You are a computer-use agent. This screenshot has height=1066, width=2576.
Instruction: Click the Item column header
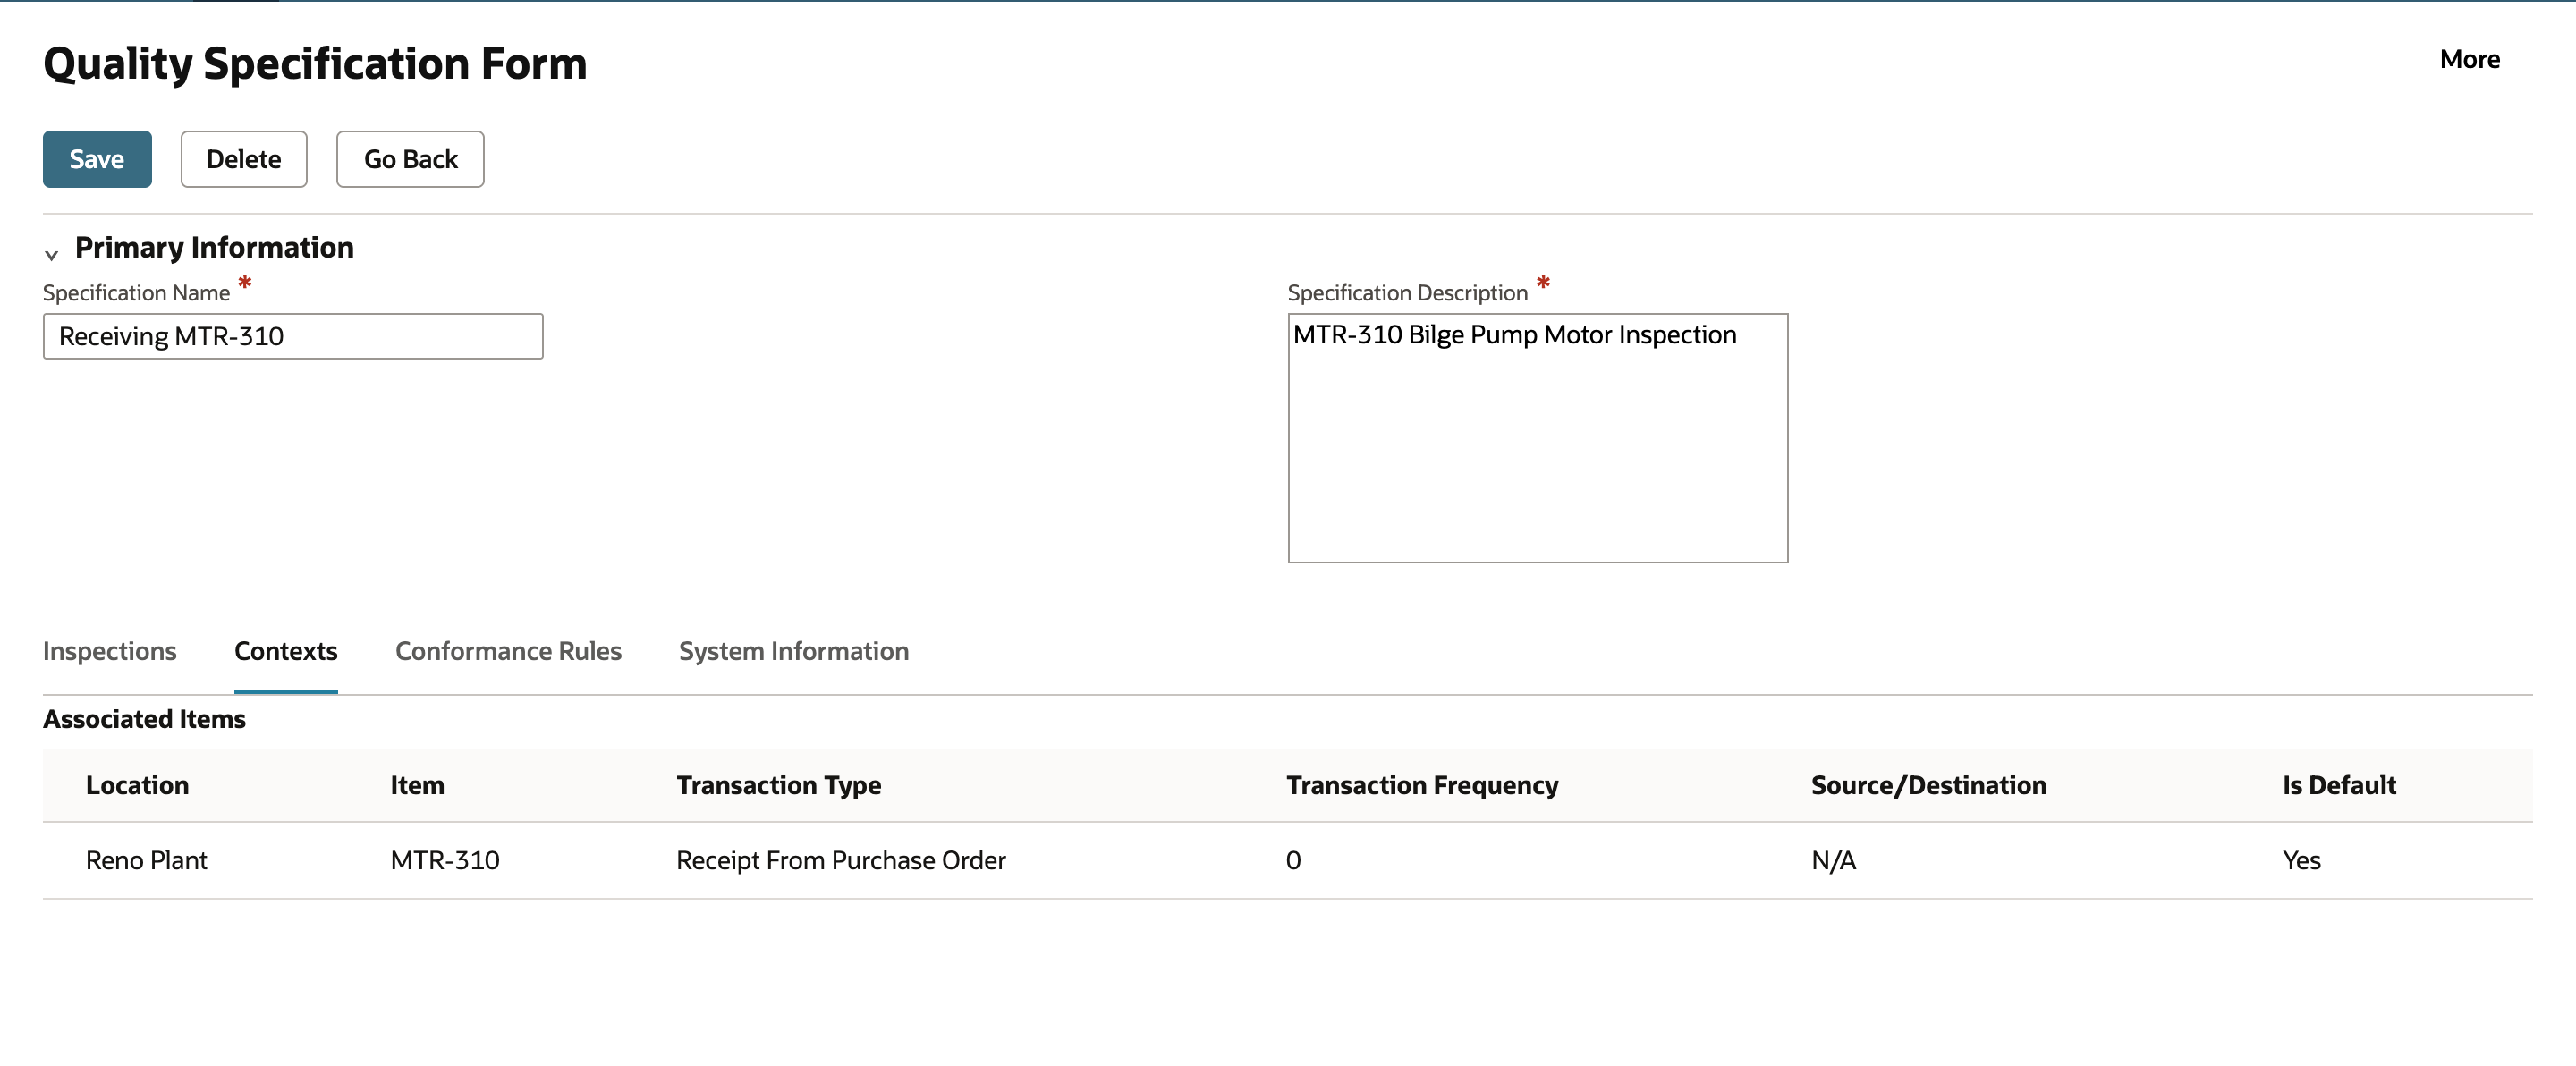click(x=417, y=785)
